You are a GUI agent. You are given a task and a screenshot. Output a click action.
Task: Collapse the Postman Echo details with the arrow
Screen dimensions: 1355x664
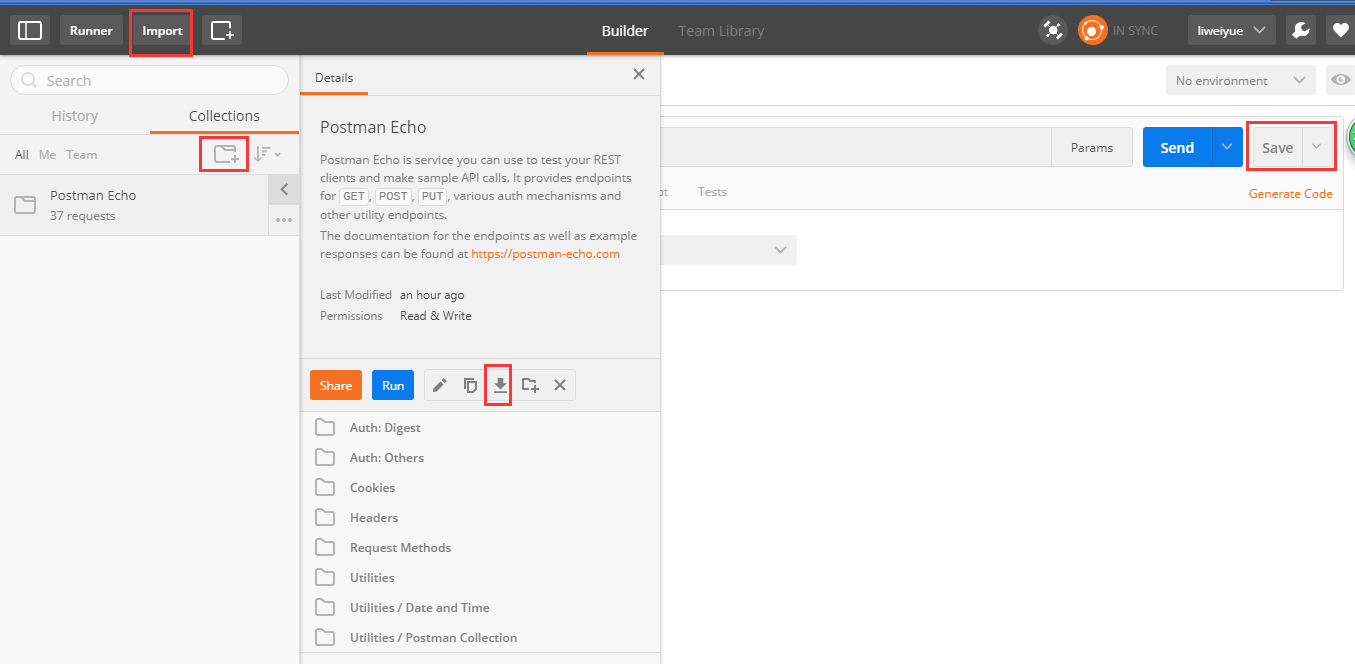point(284,189)
